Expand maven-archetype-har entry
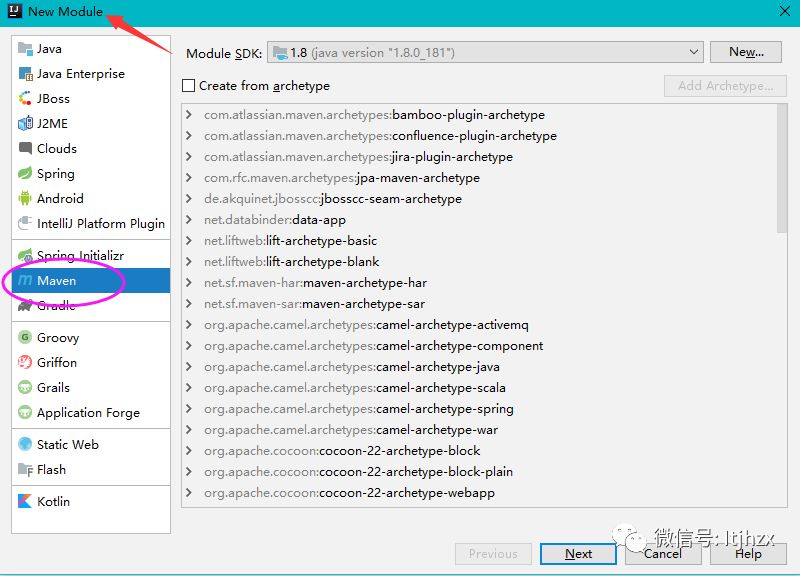The height and width of the screenshot is (576, 800). coord(189,283)
